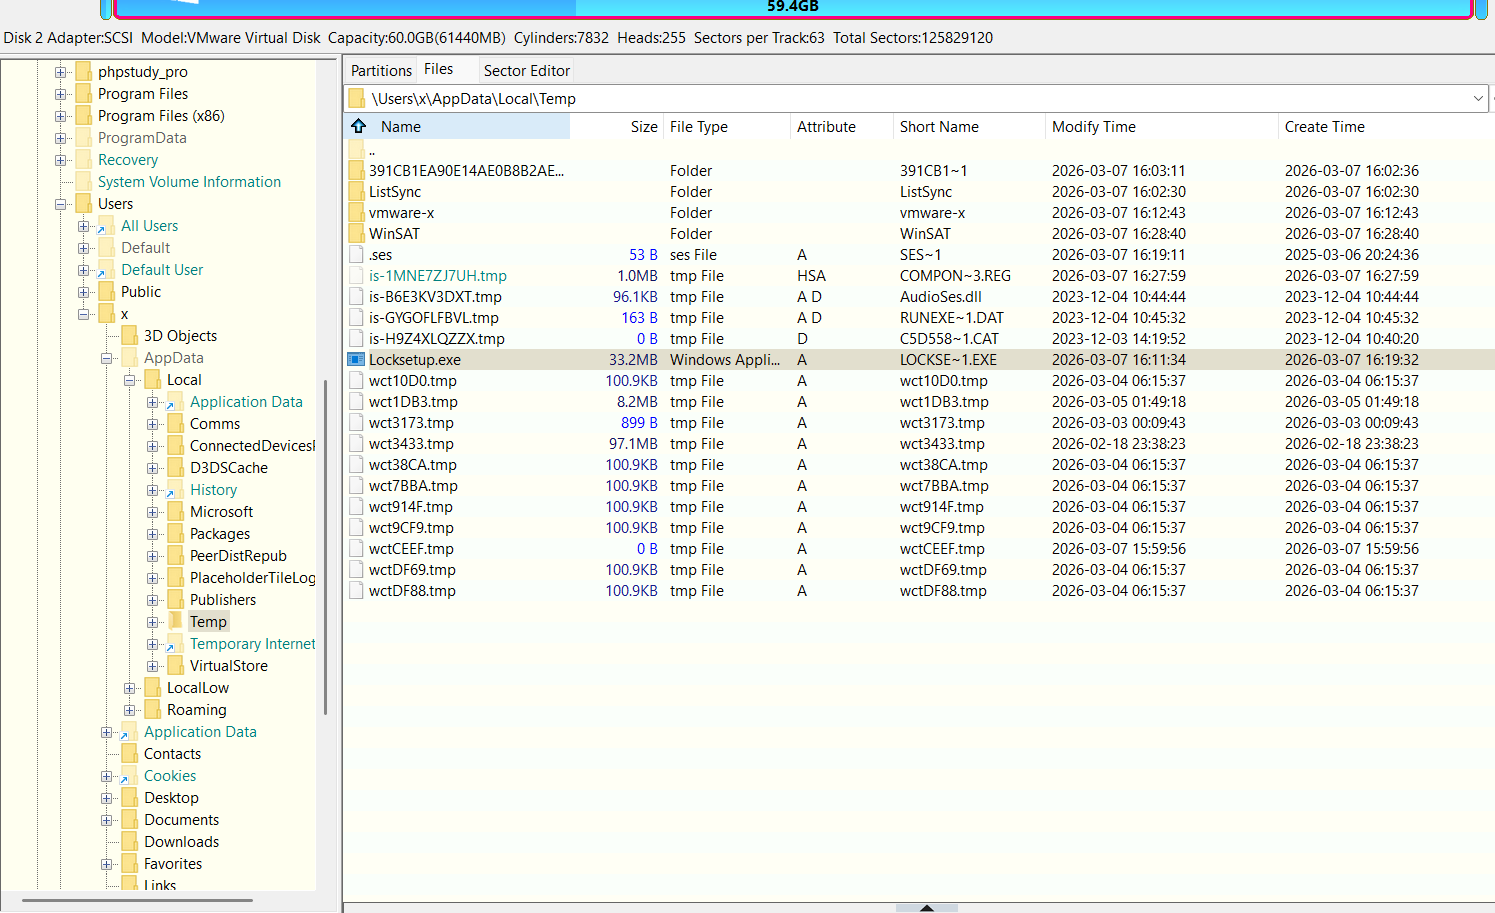Select the Recovery folder in the tree
Screen dimensions: 1495x913
(x=128, y=160)
